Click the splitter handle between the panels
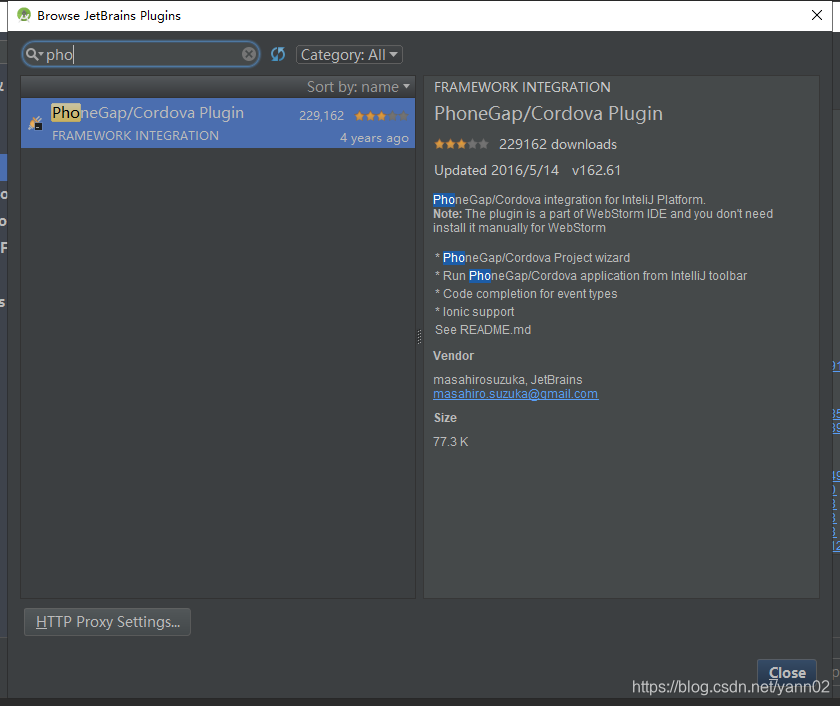The width and height of the screenshot is (840, 706). 419,336
